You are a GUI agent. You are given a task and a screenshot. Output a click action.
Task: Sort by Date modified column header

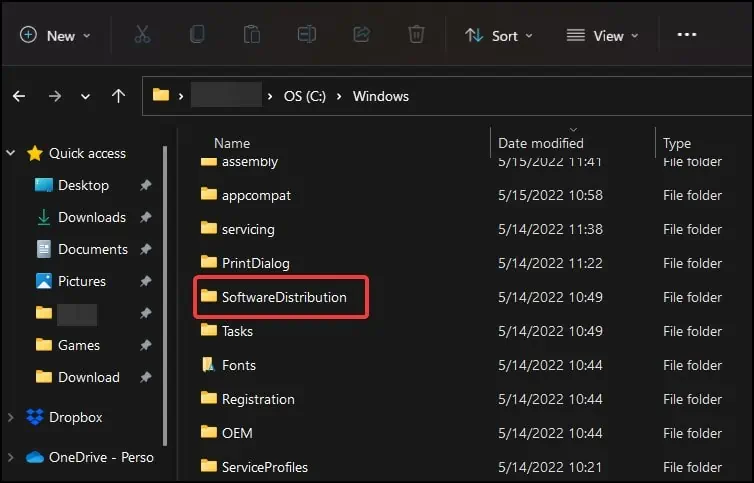click(541, 143)
